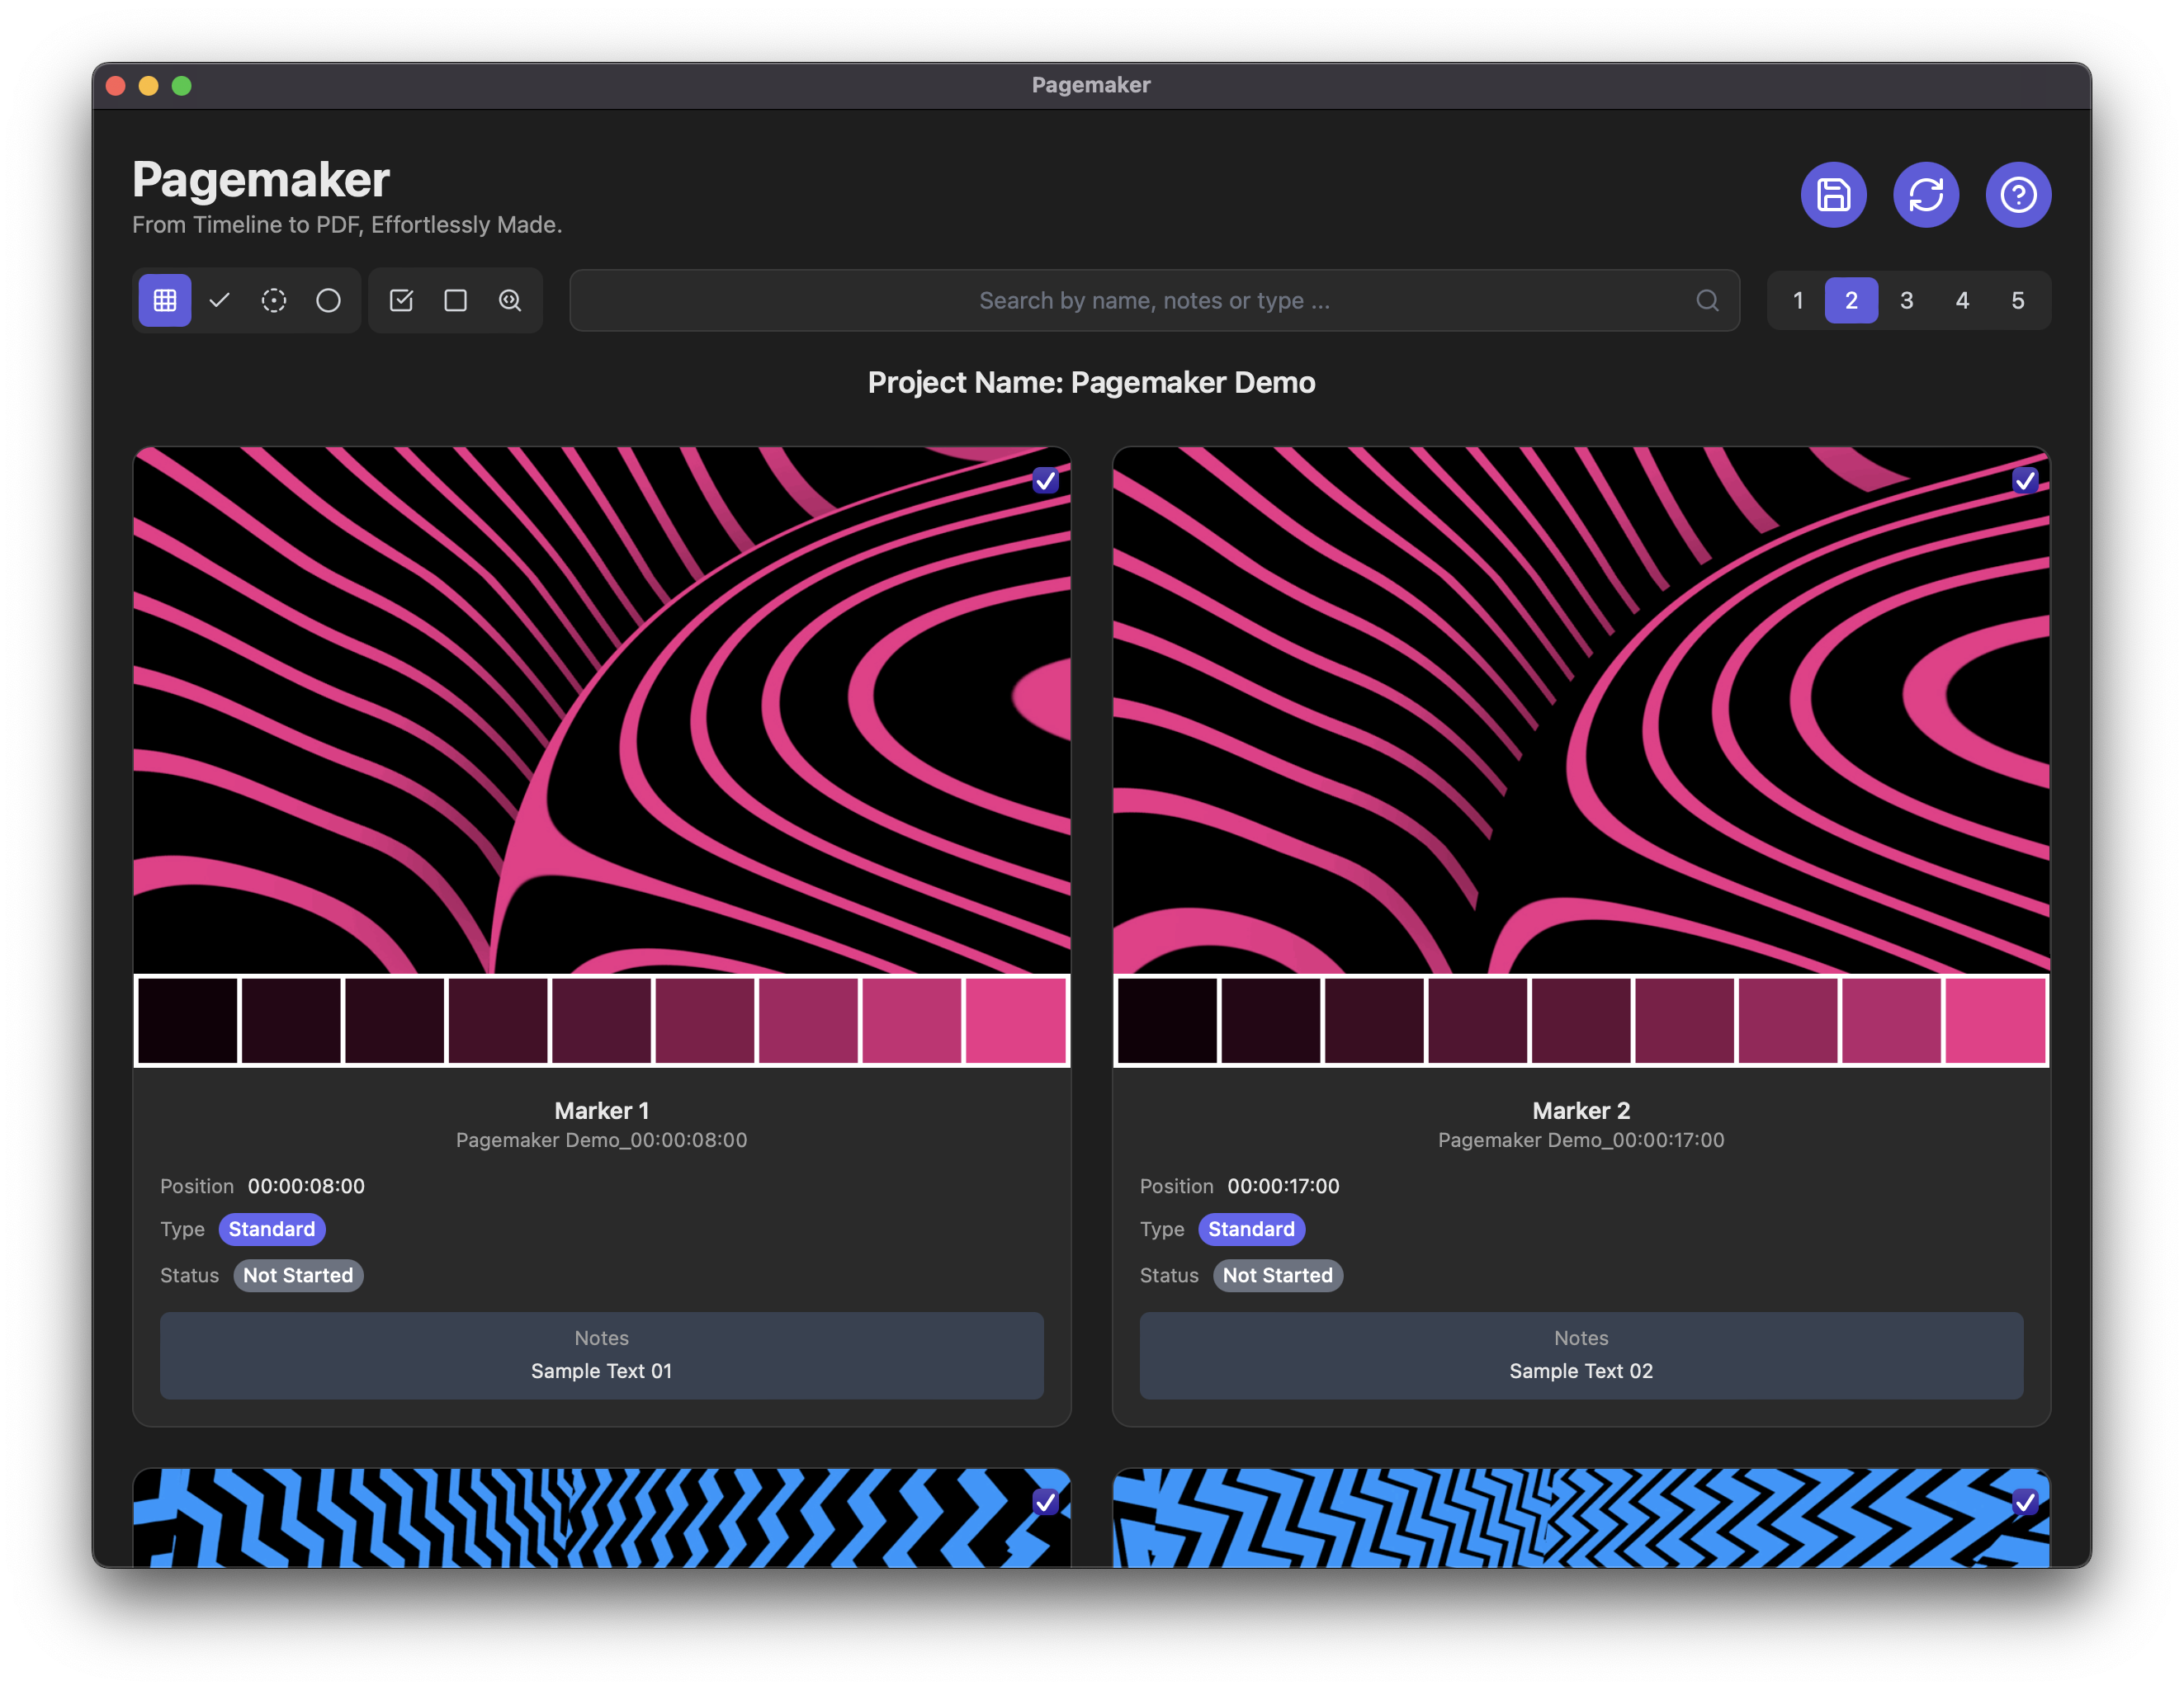Click Not Started status badge on Marker 1

(x=298, y=1275)
